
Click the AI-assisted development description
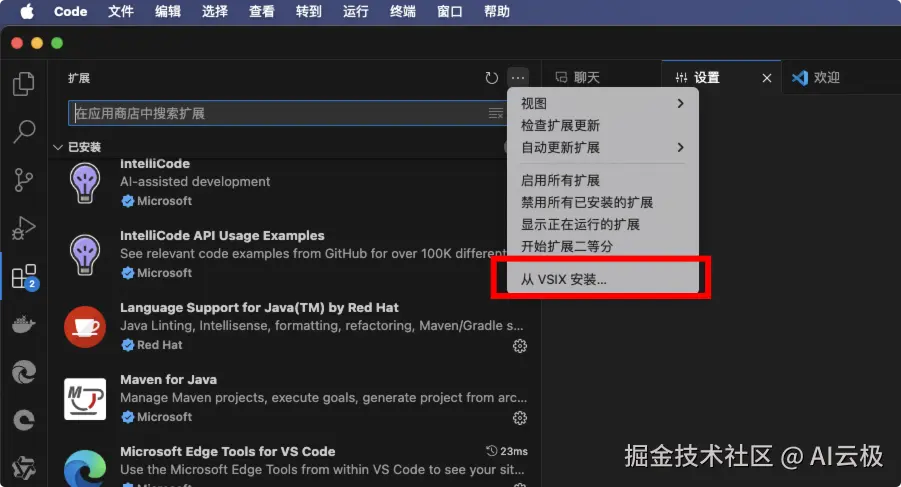[x=195, y=181]
